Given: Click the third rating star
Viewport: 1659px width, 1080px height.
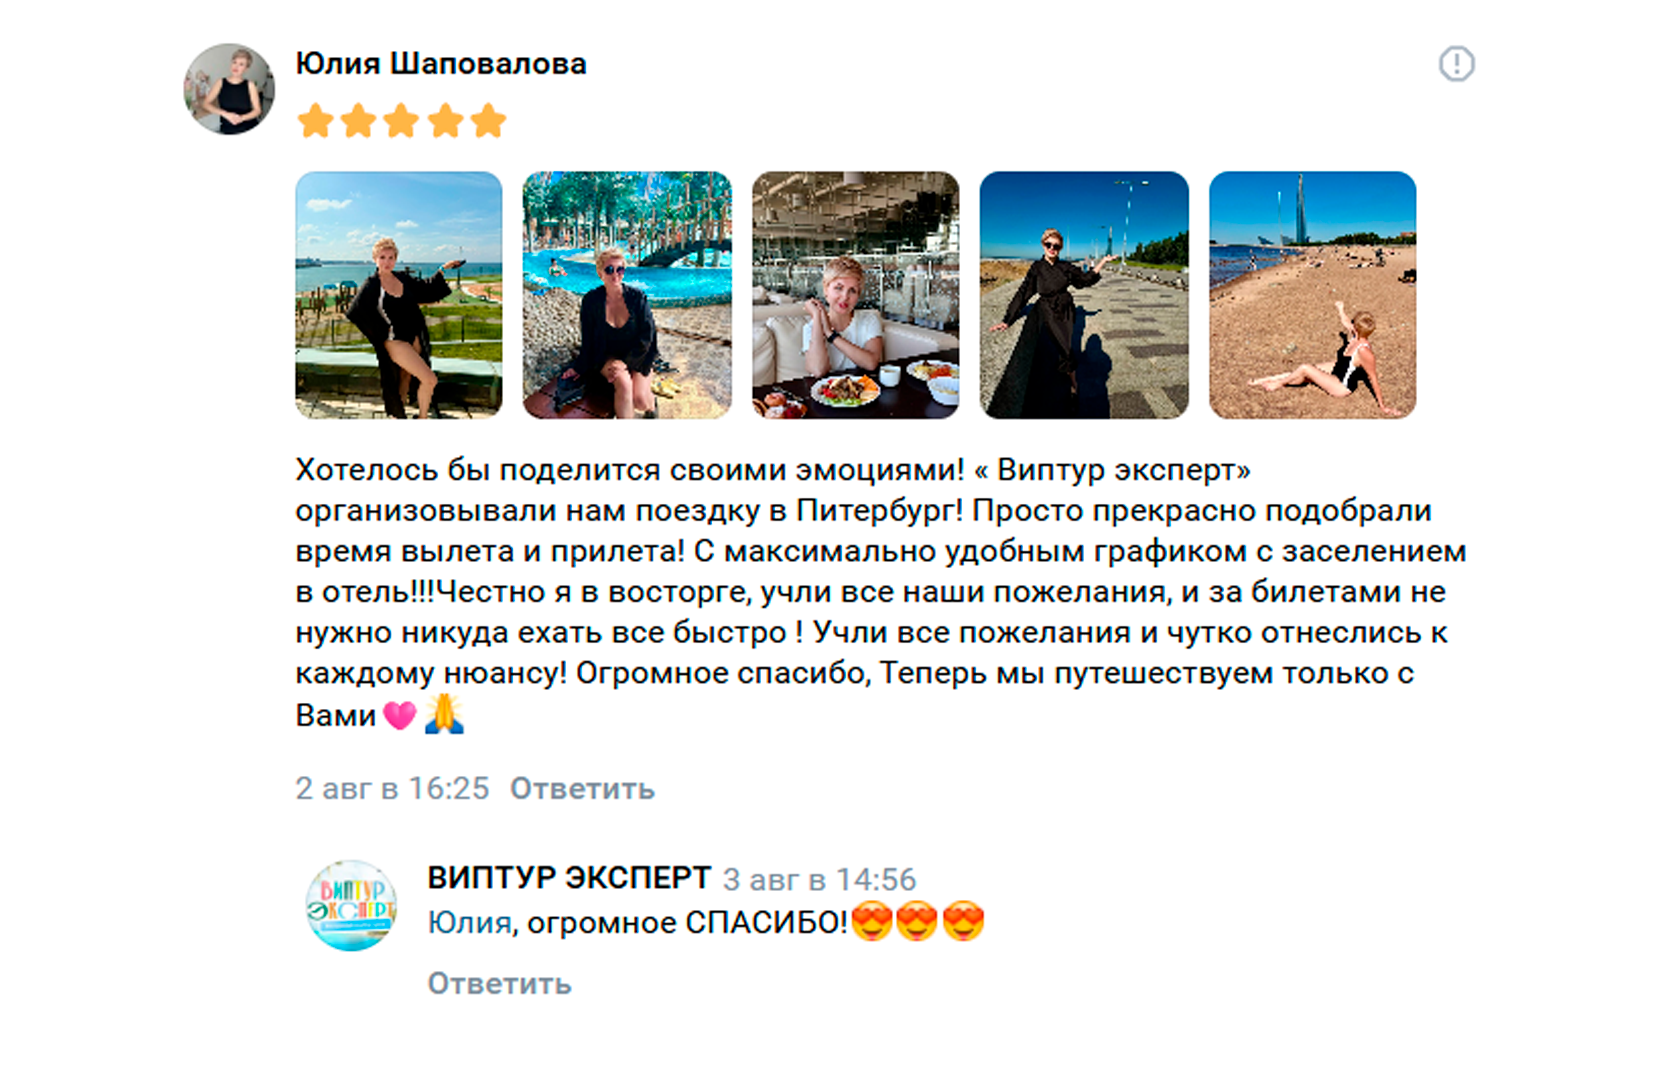Looking at the screenshot, I should (x=401, y=121).
